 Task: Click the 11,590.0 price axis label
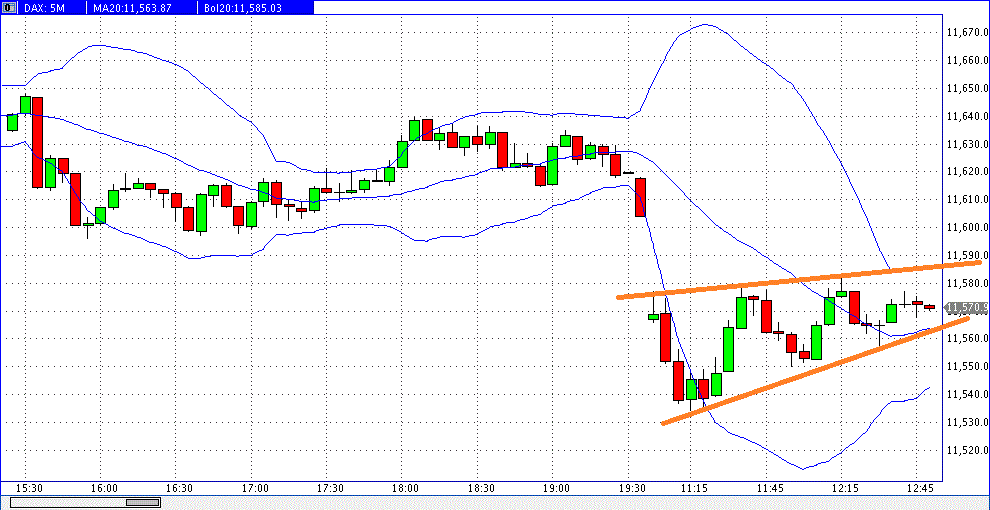(967, 255)
